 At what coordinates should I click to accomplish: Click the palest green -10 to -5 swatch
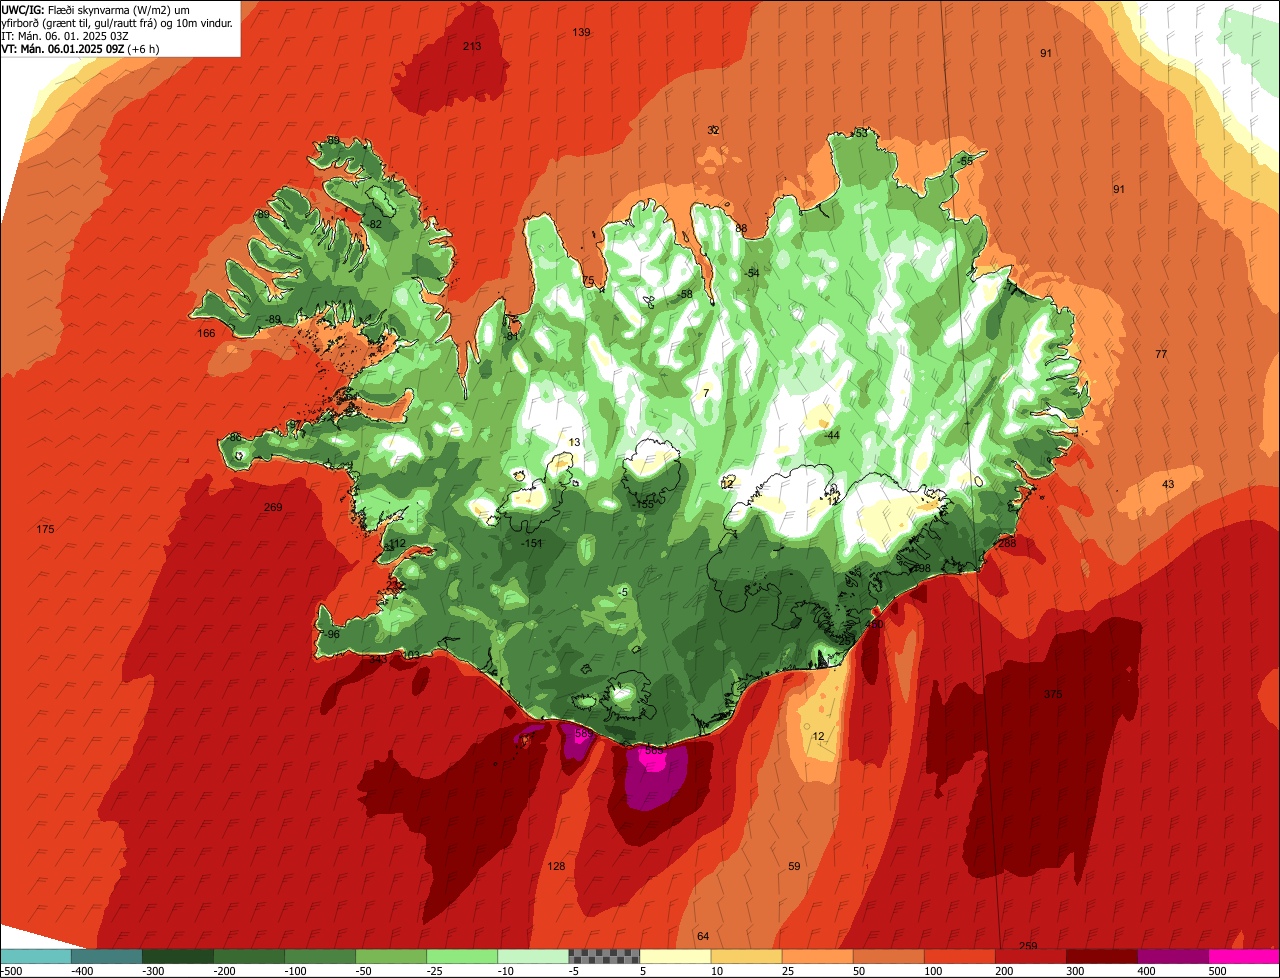click(x=532, y=956)
